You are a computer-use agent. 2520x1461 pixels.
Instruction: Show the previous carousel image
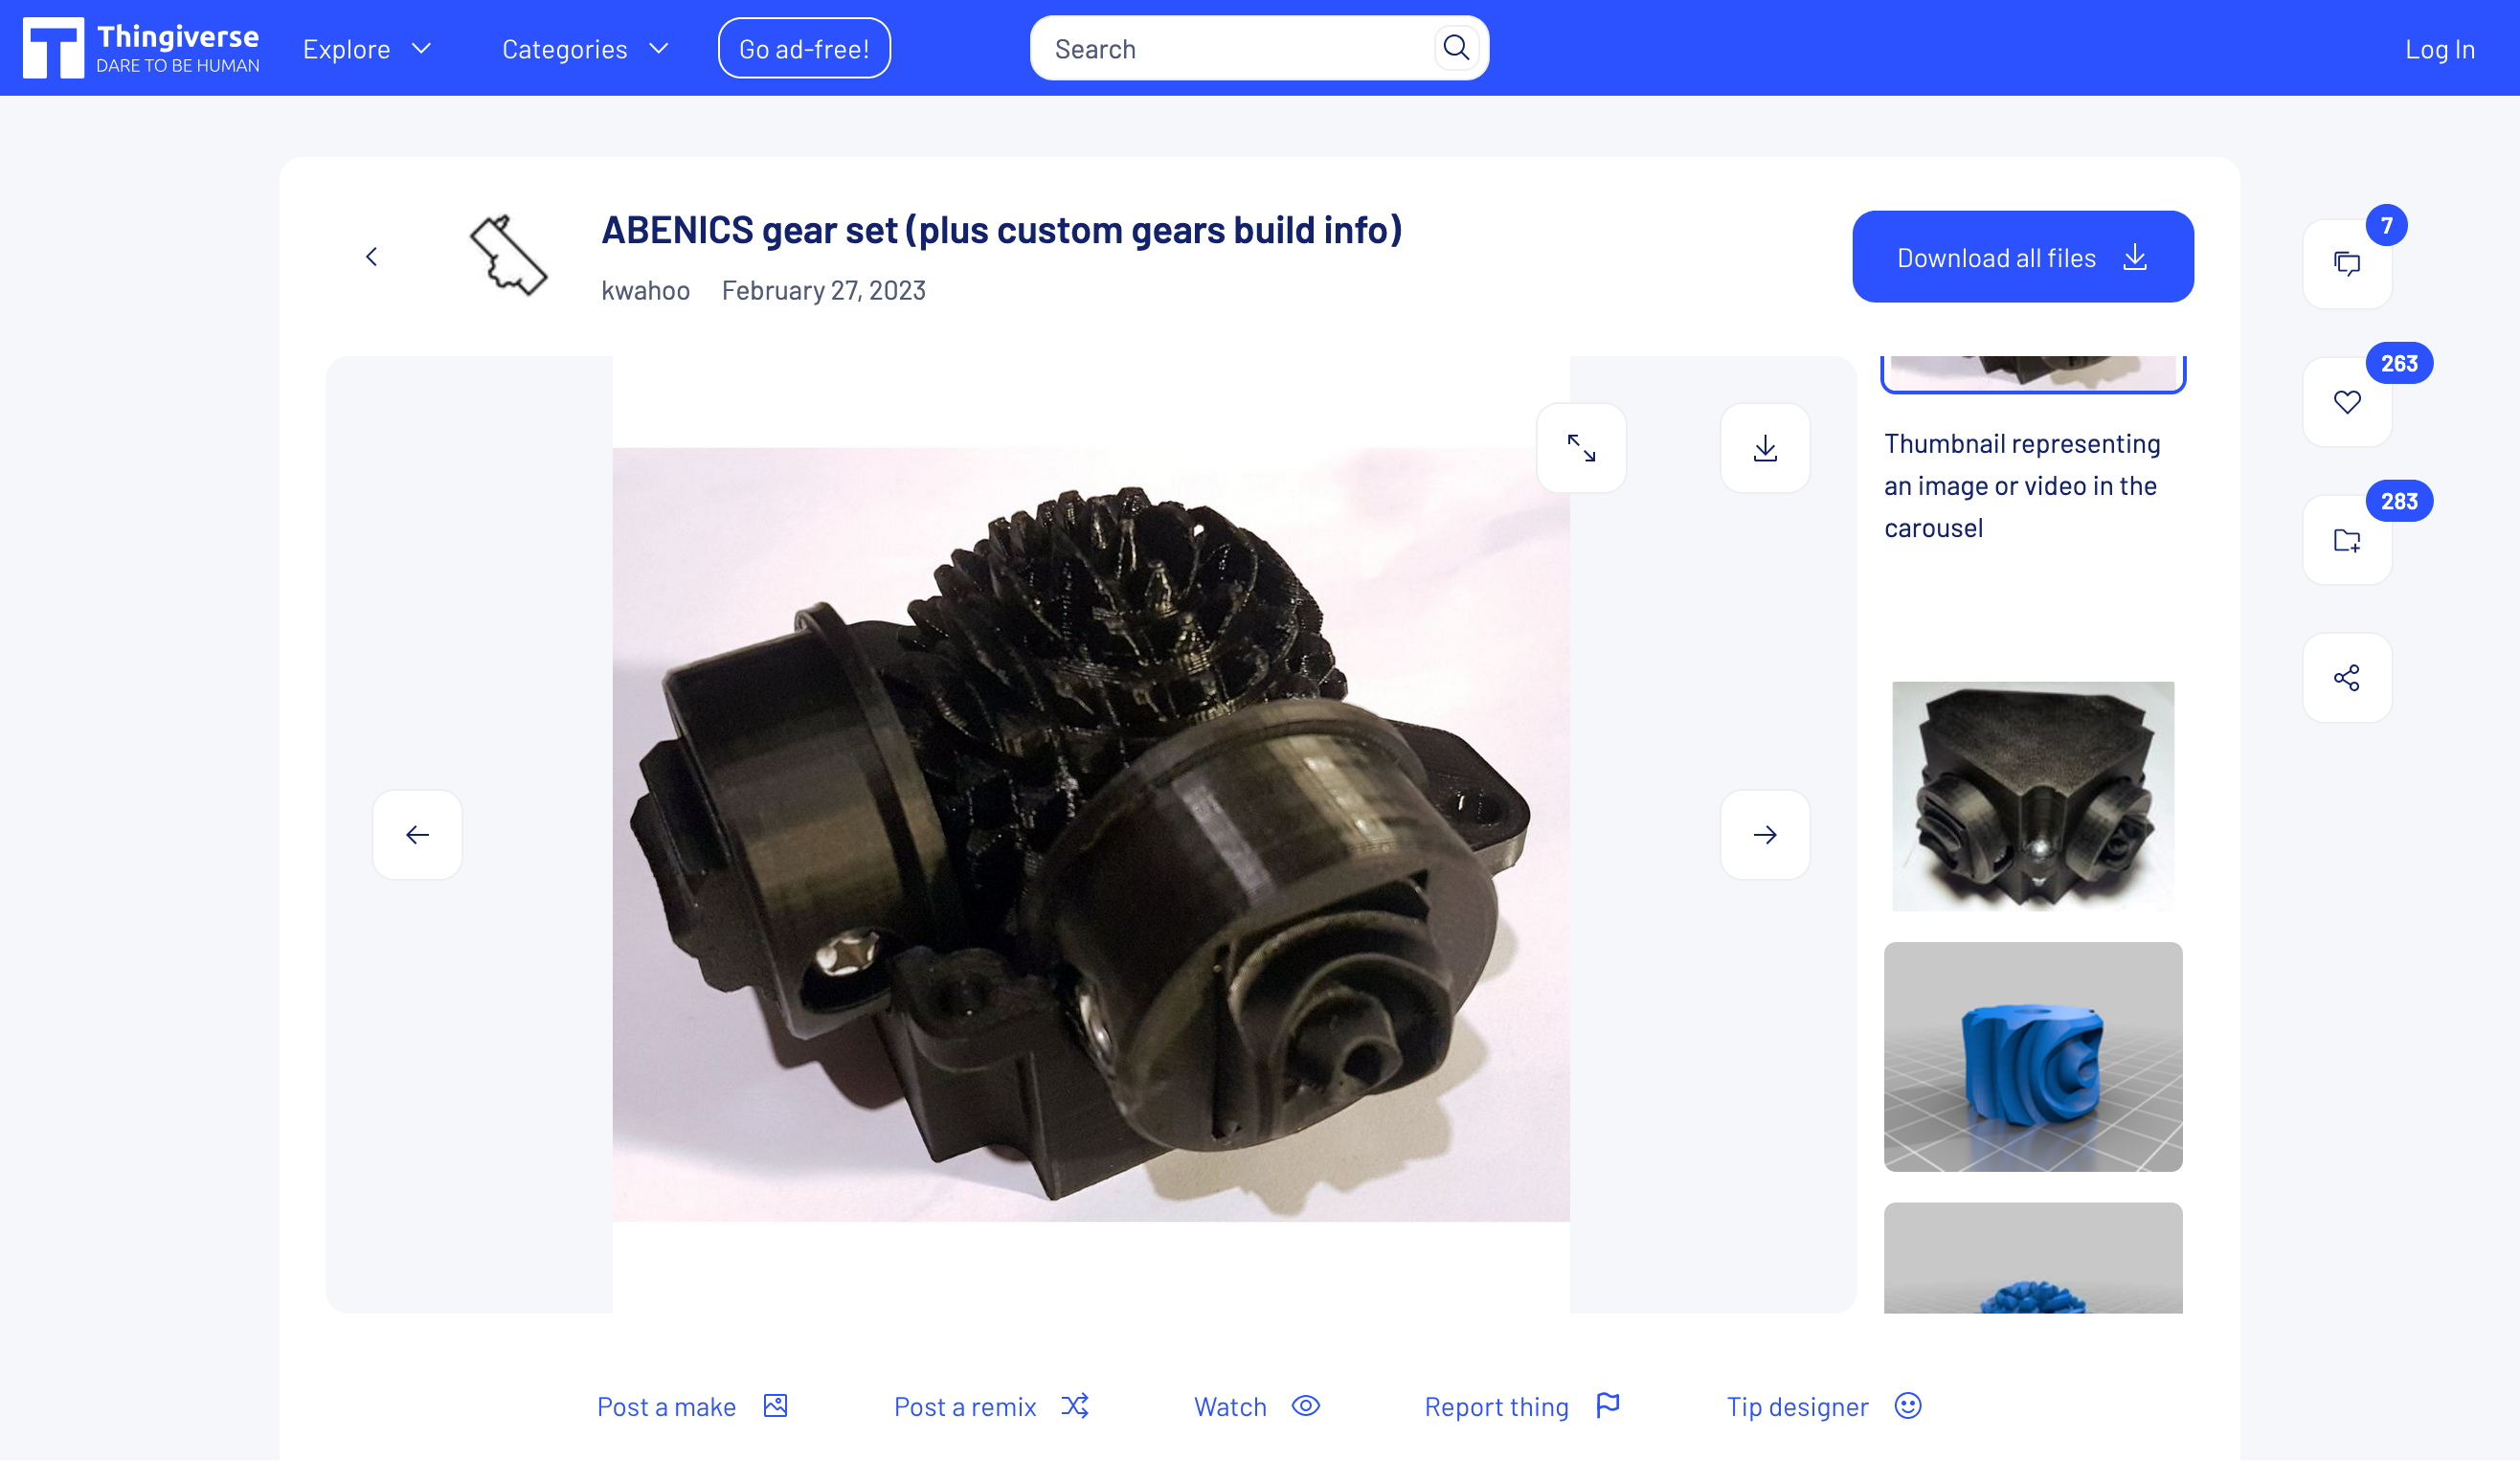point(417,835)
